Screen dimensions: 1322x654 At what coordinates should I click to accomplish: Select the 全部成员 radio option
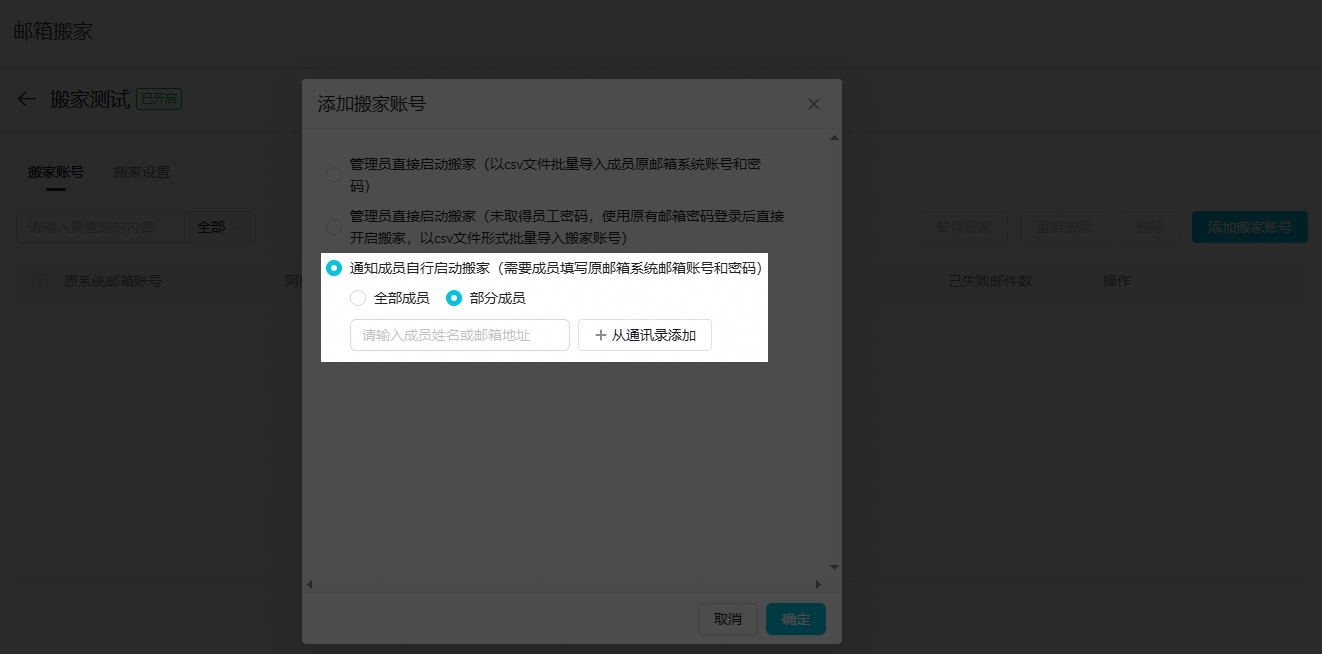click(357, 298)
